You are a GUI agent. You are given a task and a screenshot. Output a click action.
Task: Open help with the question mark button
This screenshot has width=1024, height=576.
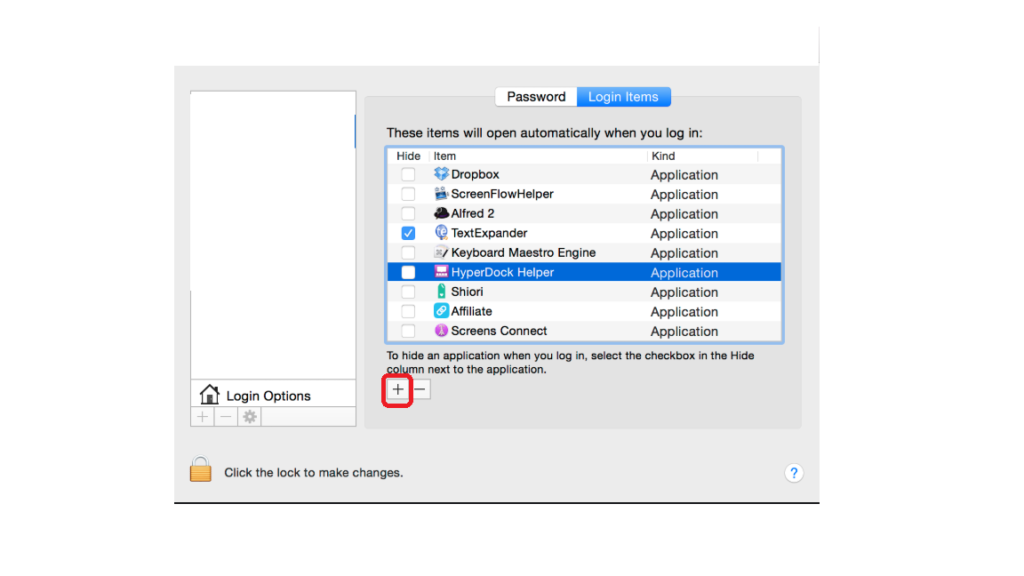pos(794,473)
